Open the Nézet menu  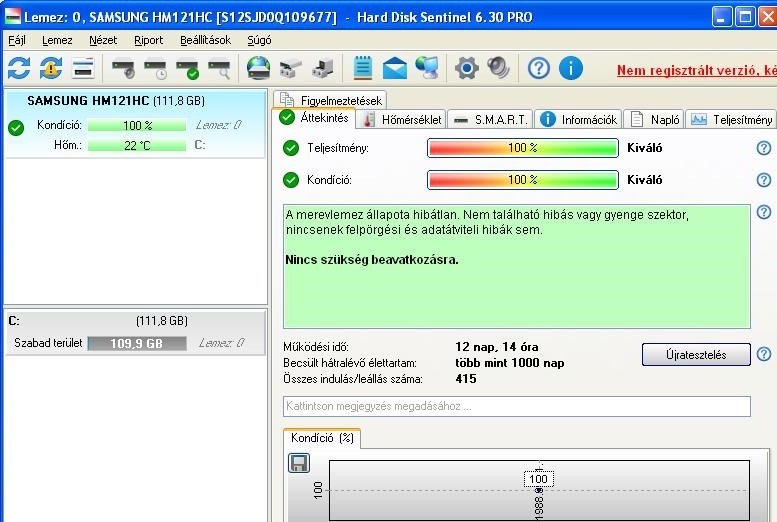coord(103,40)
